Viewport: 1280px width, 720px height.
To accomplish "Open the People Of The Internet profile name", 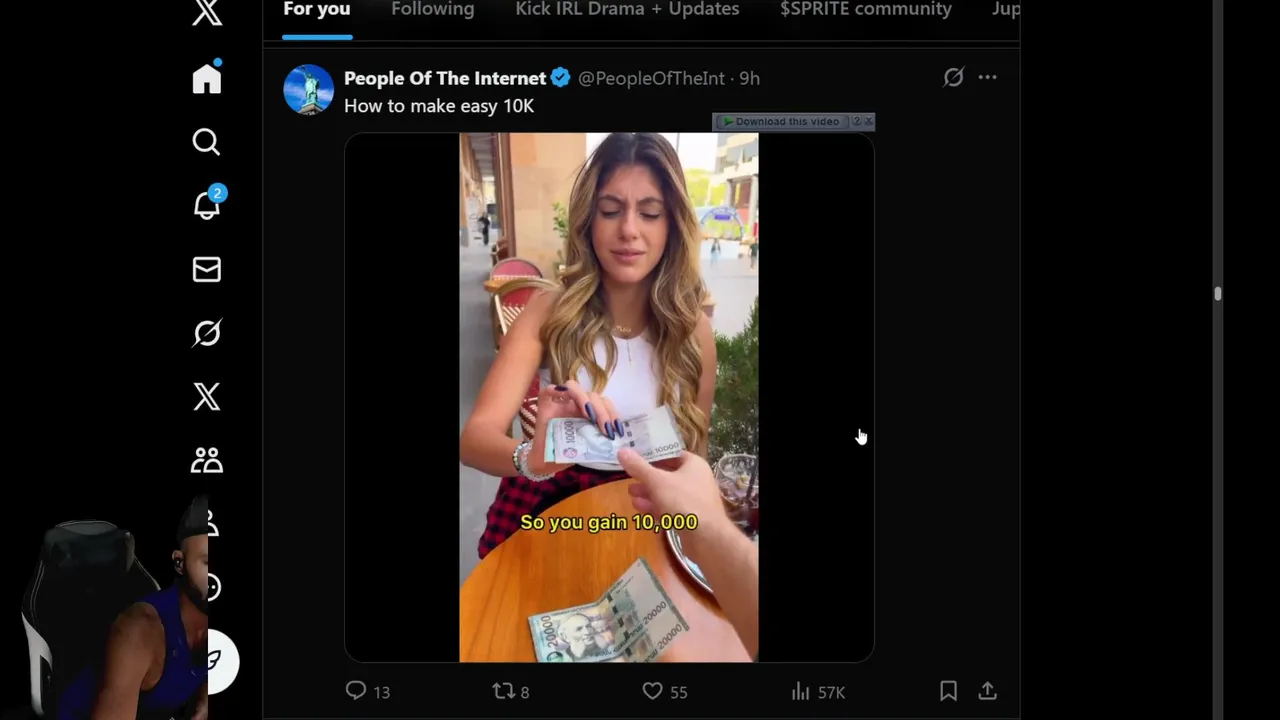I will tap(445, 78).
